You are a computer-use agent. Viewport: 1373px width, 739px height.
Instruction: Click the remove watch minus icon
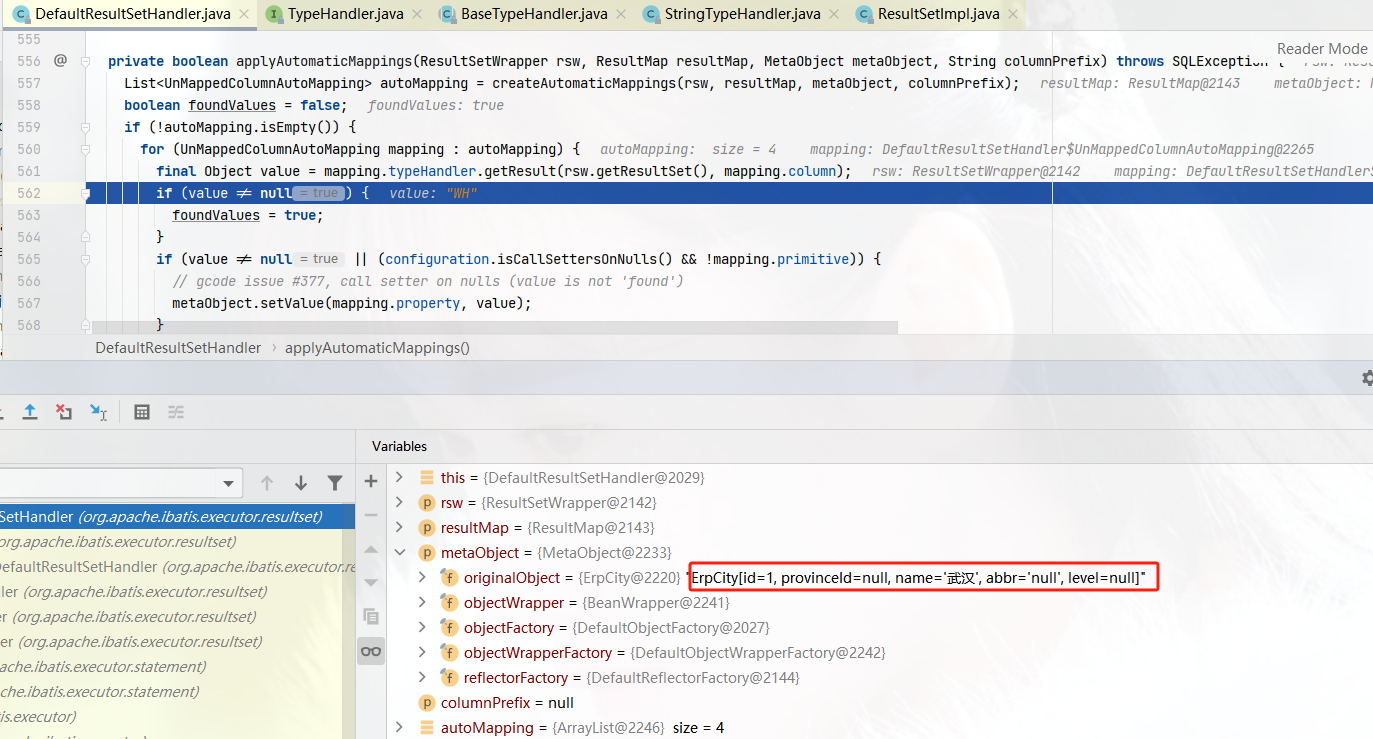pyautogui.click(x=371, y=515)
